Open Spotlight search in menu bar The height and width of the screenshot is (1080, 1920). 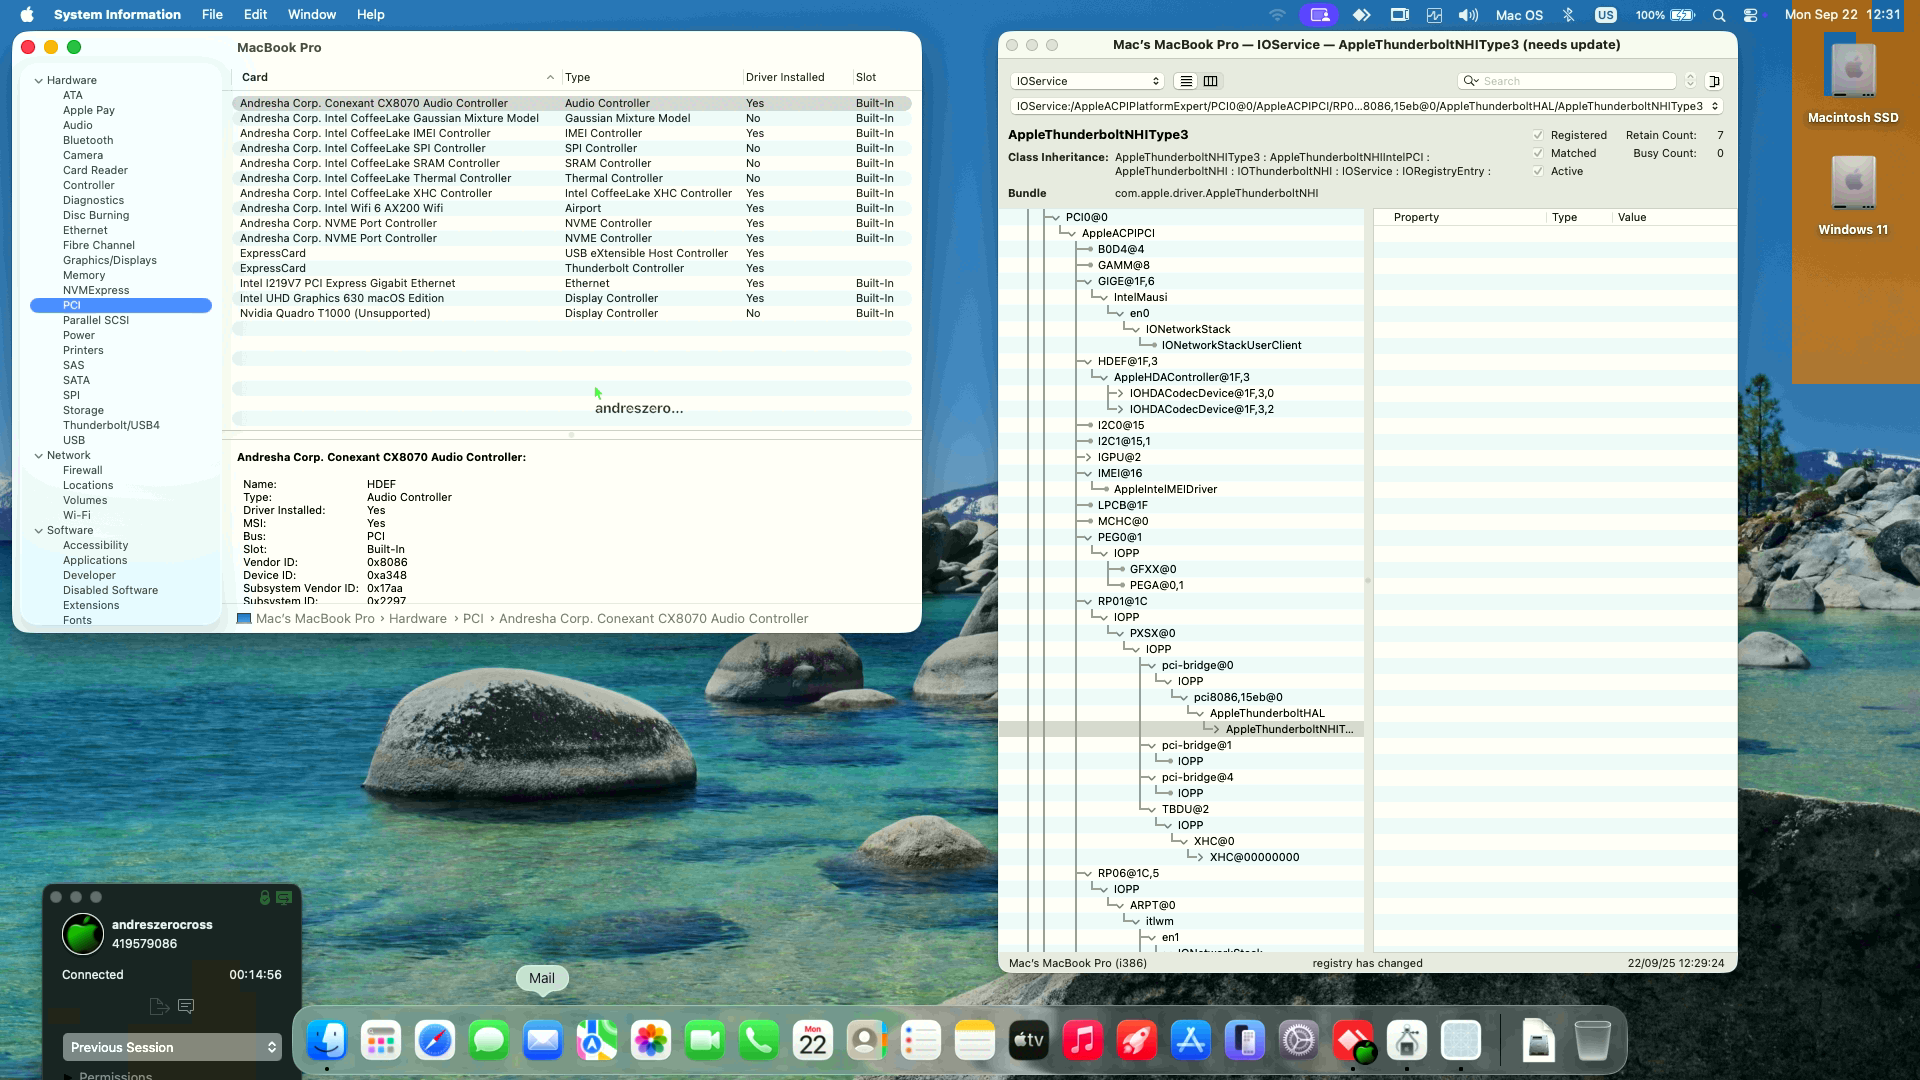[1719, 15]
